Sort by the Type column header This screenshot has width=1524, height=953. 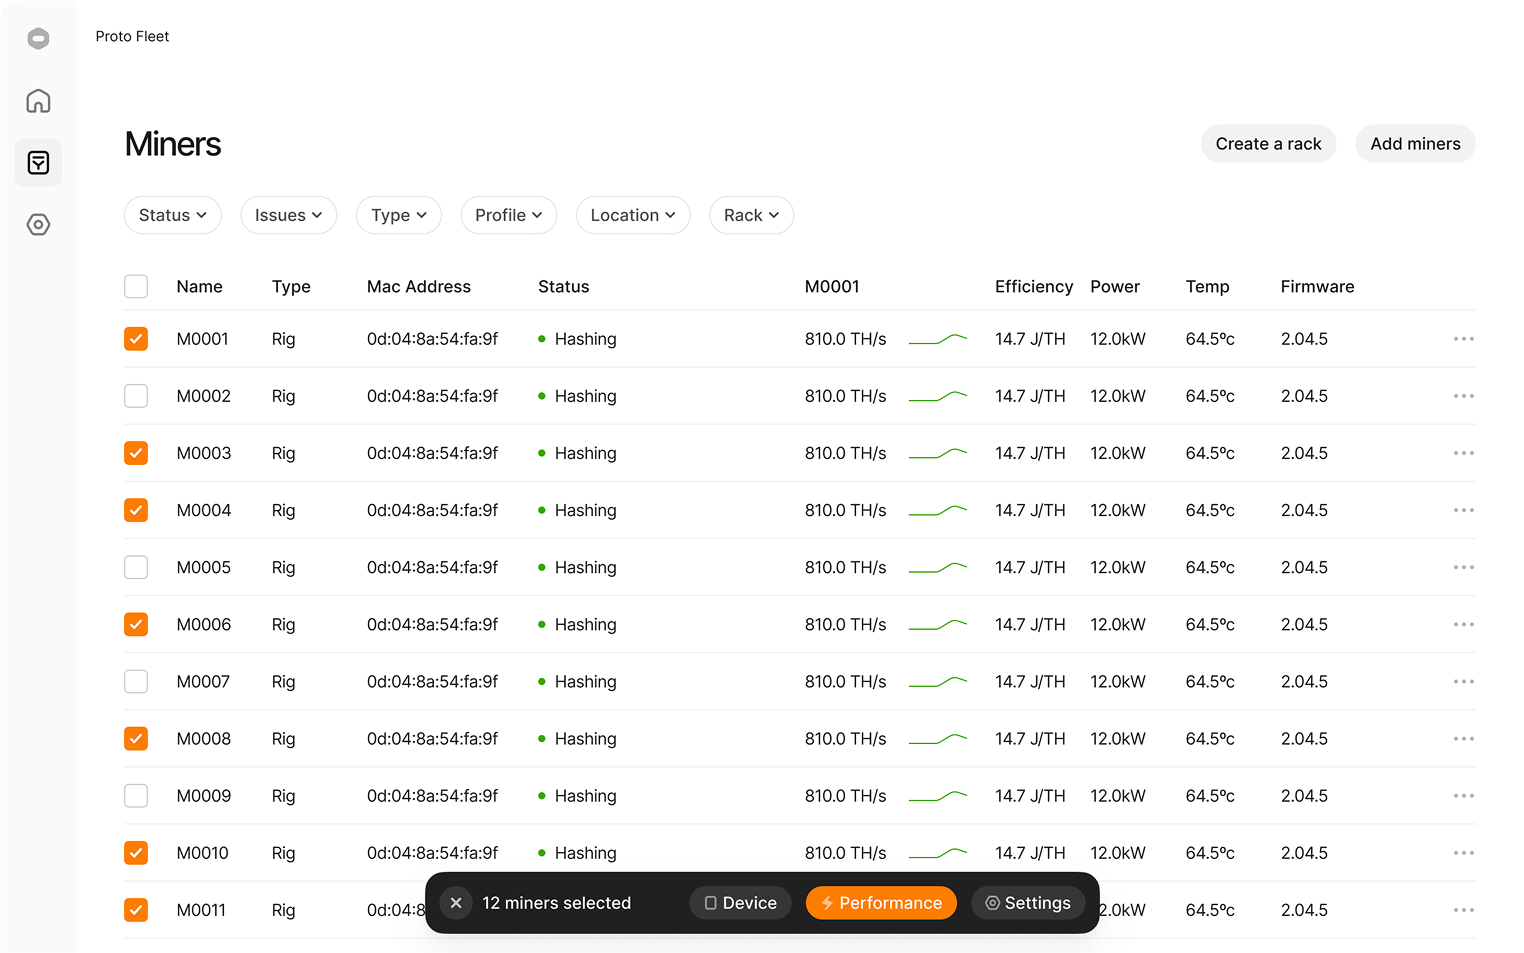(x=291, y=287)
